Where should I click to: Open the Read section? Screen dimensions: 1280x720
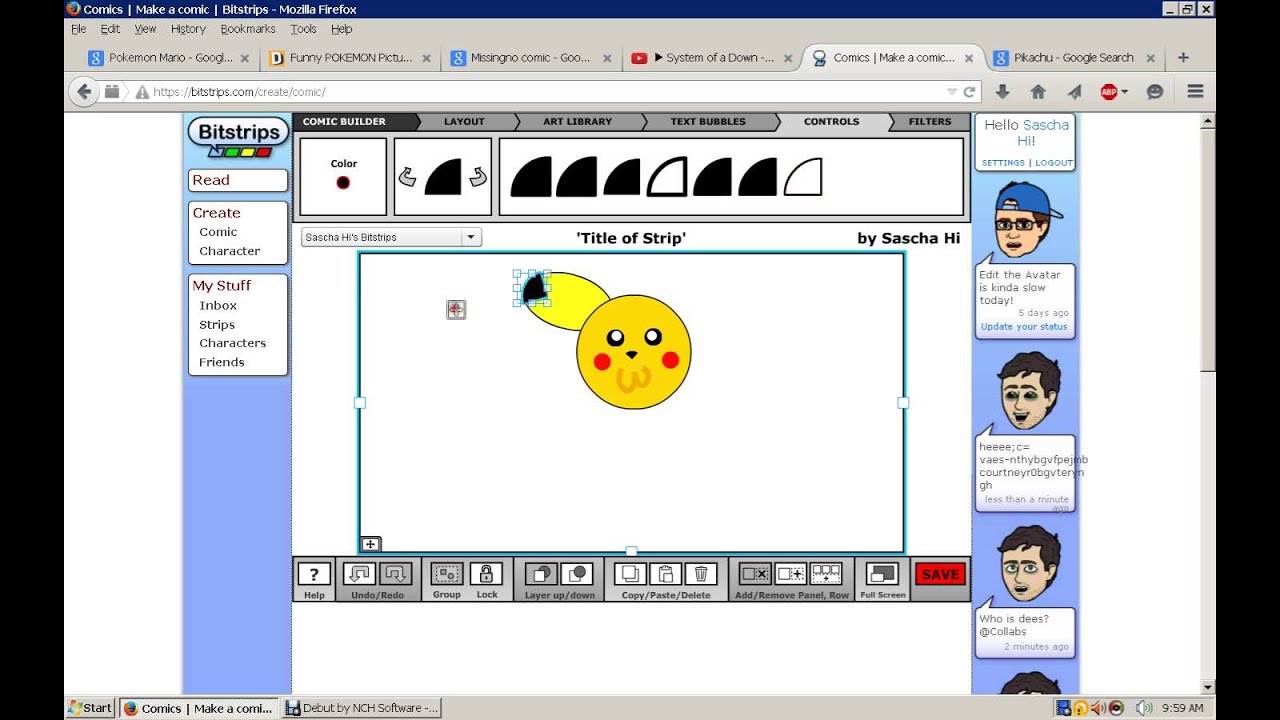[x=238, y=180]
